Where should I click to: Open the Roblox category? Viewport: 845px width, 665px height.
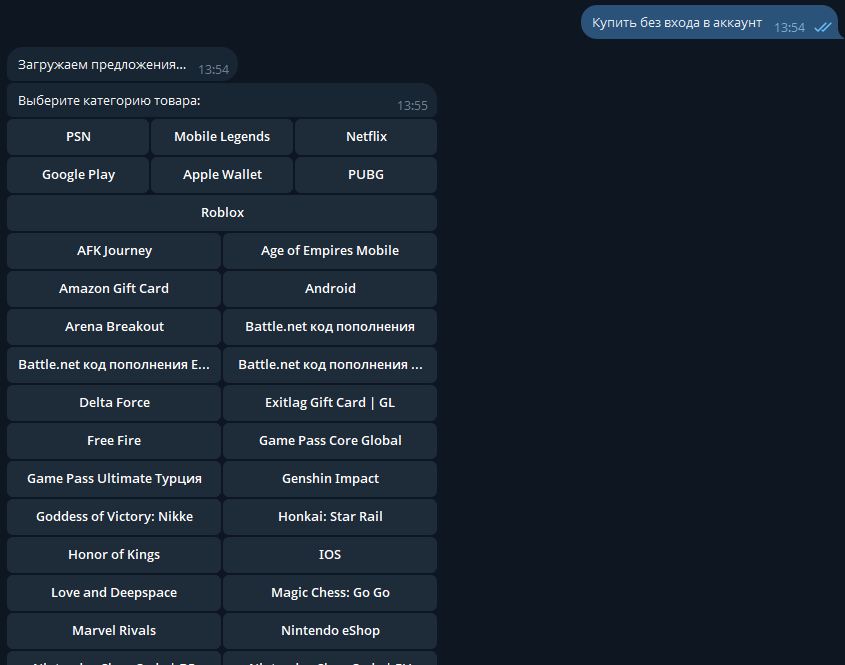222,213
